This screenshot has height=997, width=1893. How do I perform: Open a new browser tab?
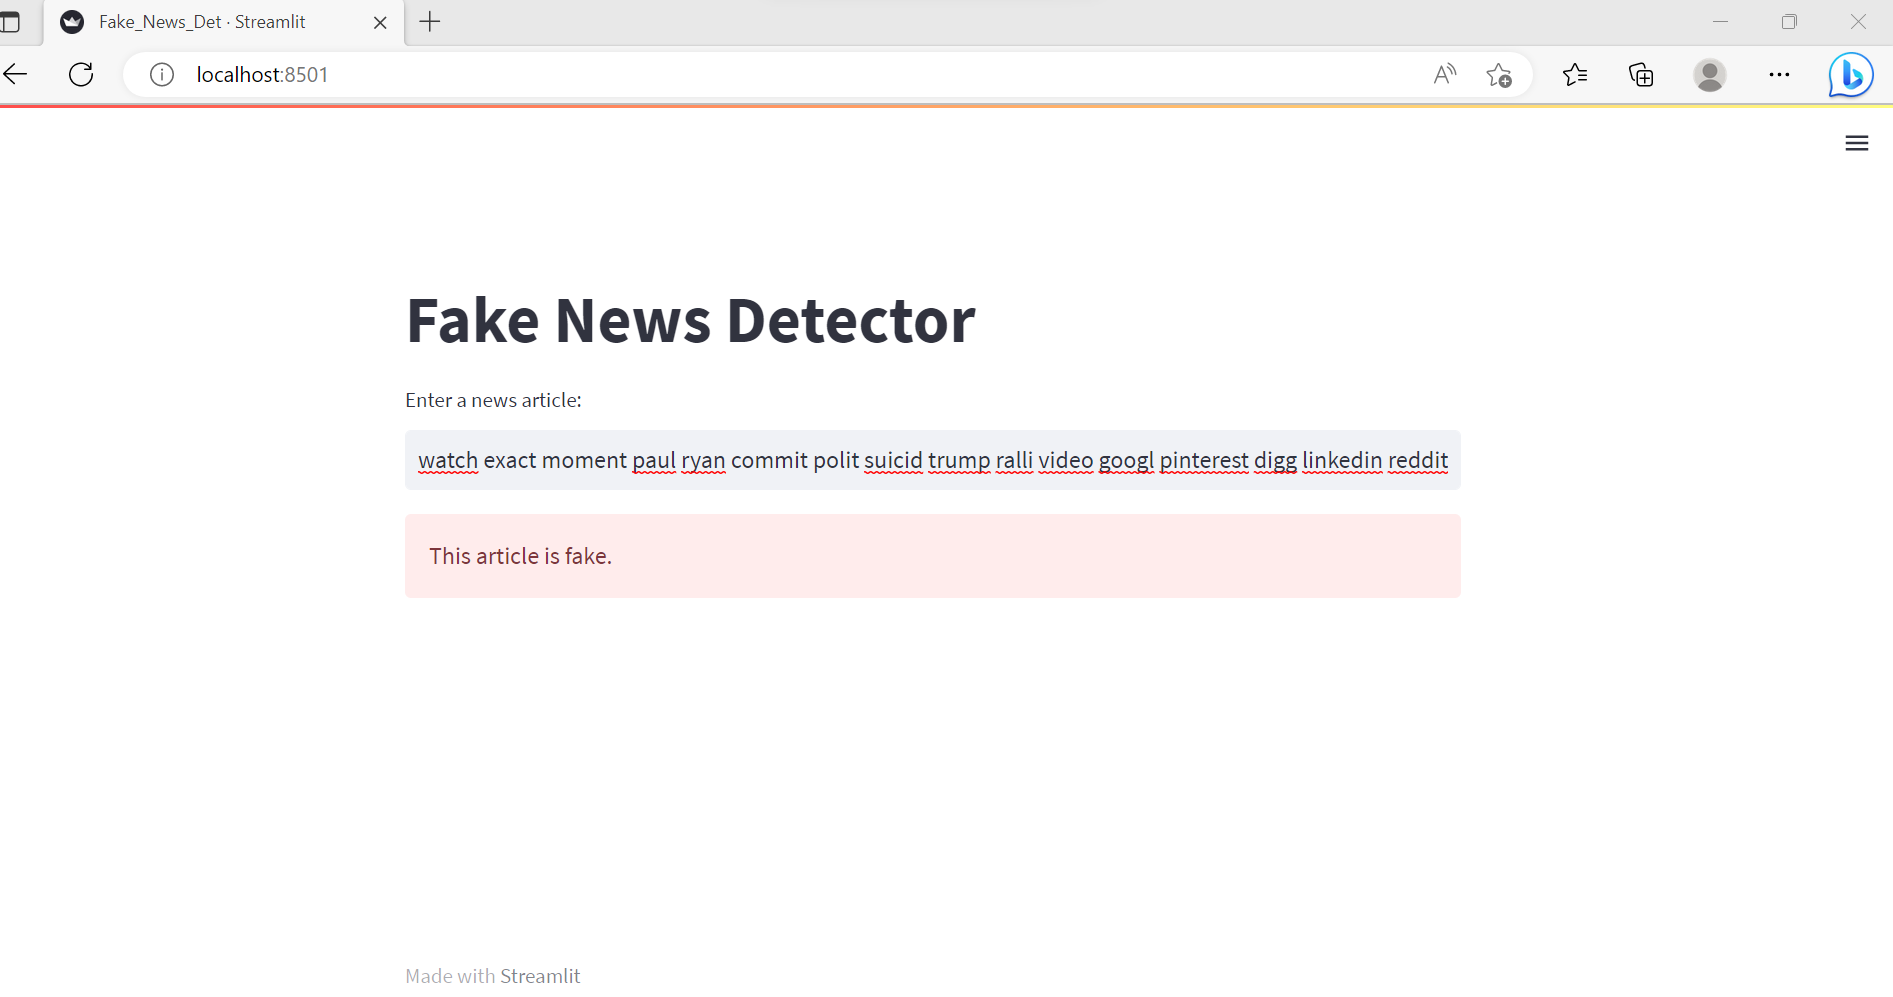point(430,21)
